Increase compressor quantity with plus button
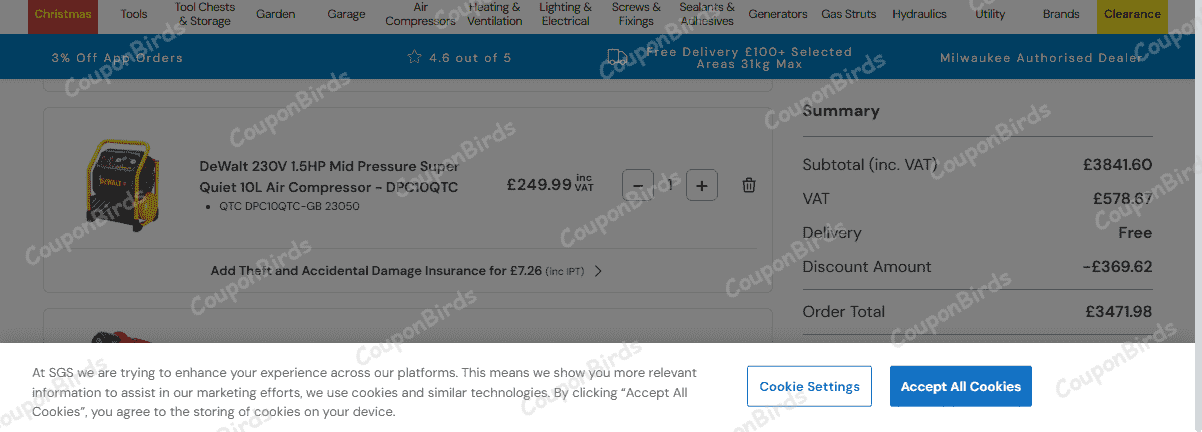Screen dimensions: 1202x432 coord(702,185)
